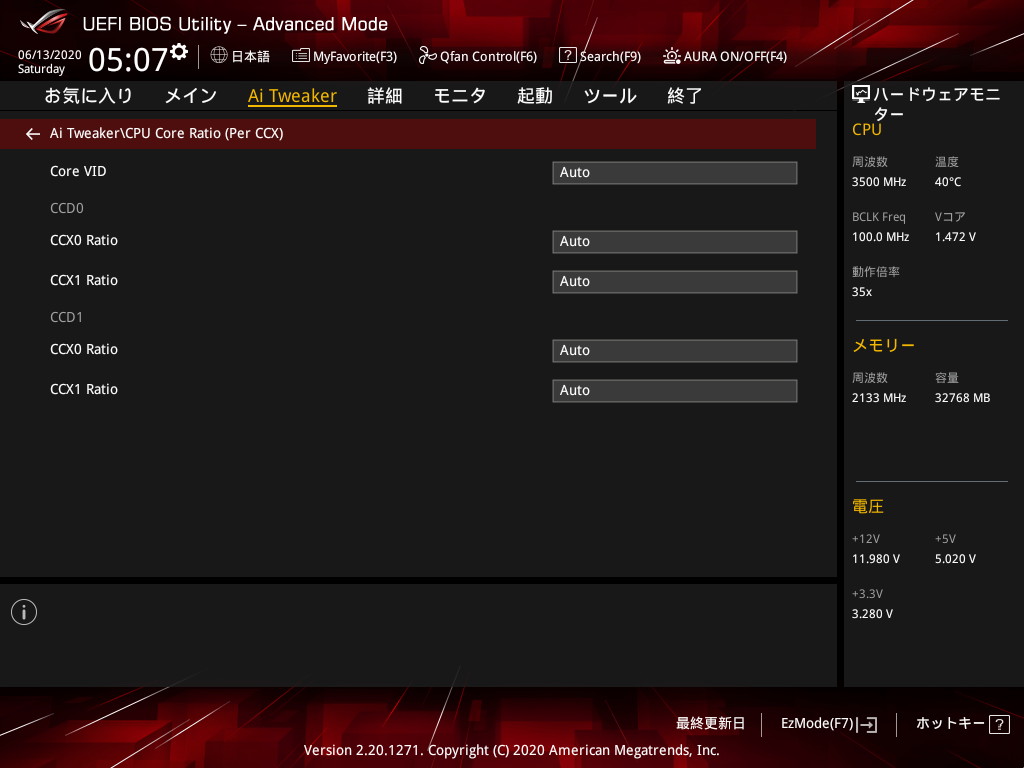Switch to the お気に入り tab

(89, 96)
